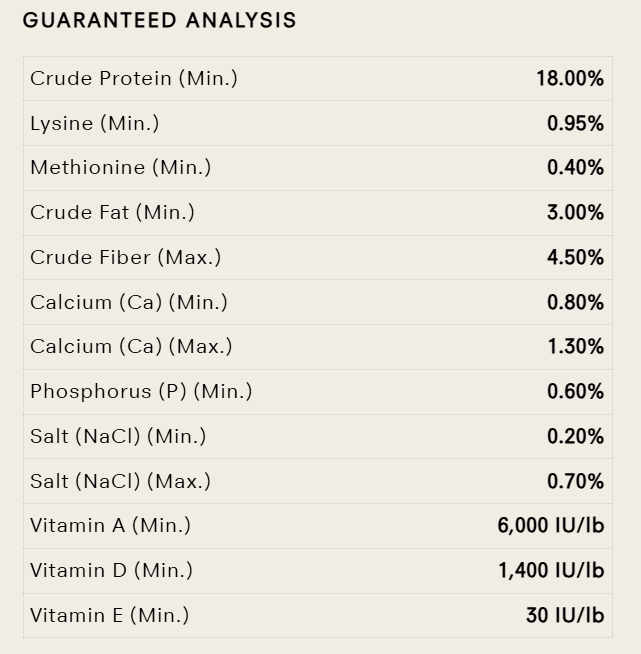Select the 30 IU/lb value
Image resolution: width=641 pixels, height=654 pixels.
click(x=565, y=615)
